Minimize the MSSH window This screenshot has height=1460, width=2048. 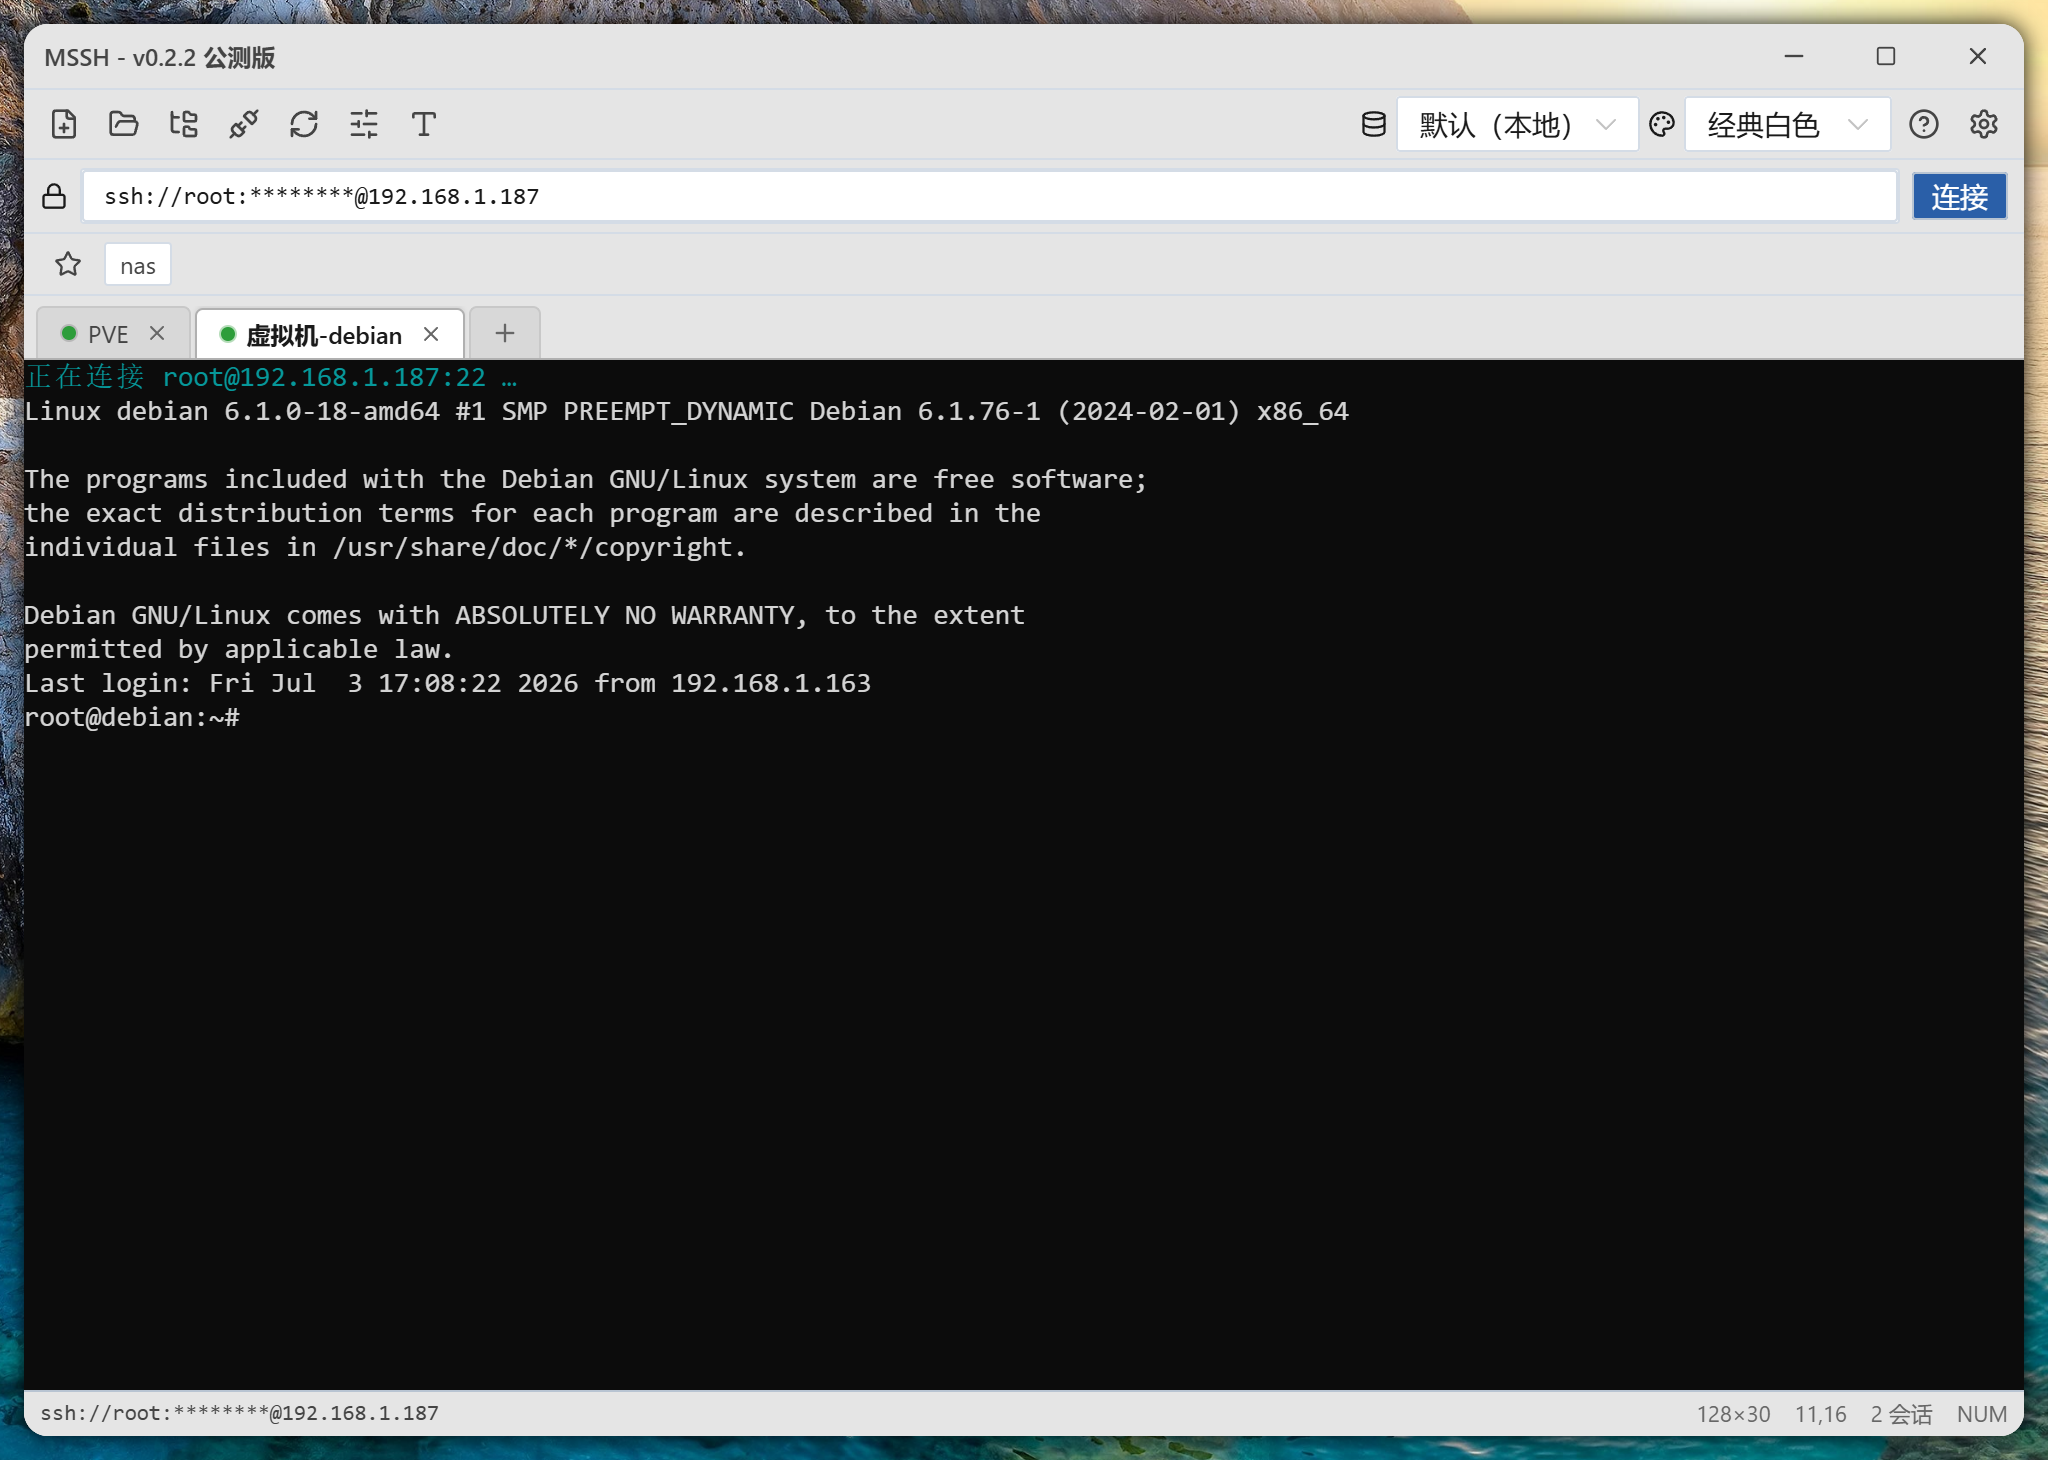1794,56
